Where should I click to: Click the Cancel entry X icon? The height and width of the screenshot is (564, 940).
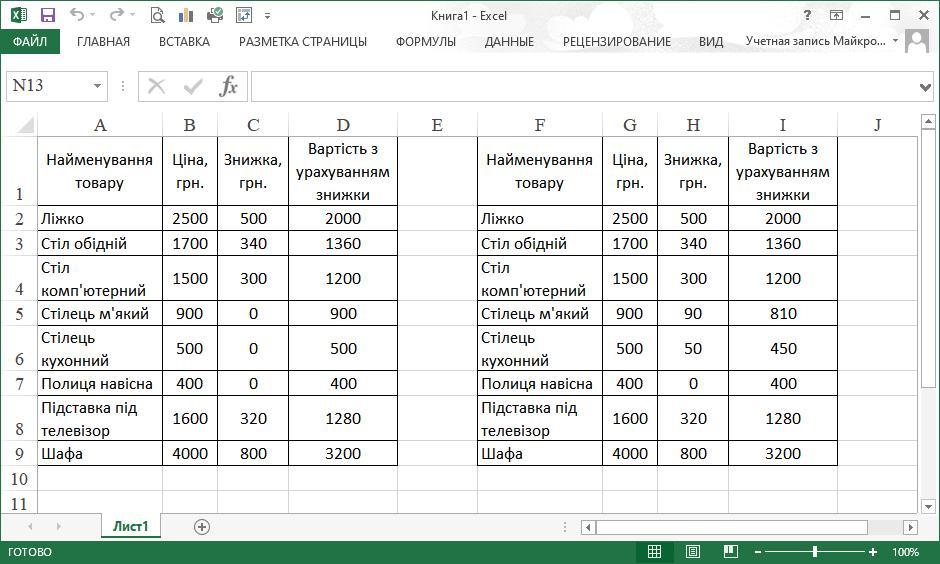[x=156, y=86]
